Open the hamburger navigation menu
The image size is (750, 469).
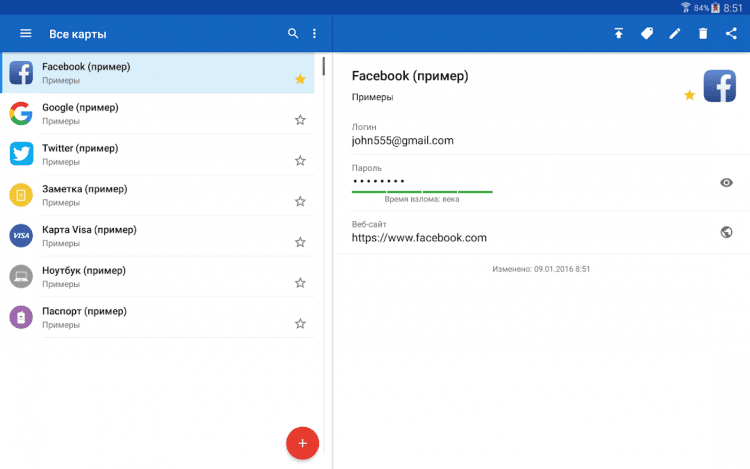click(26, 34)
